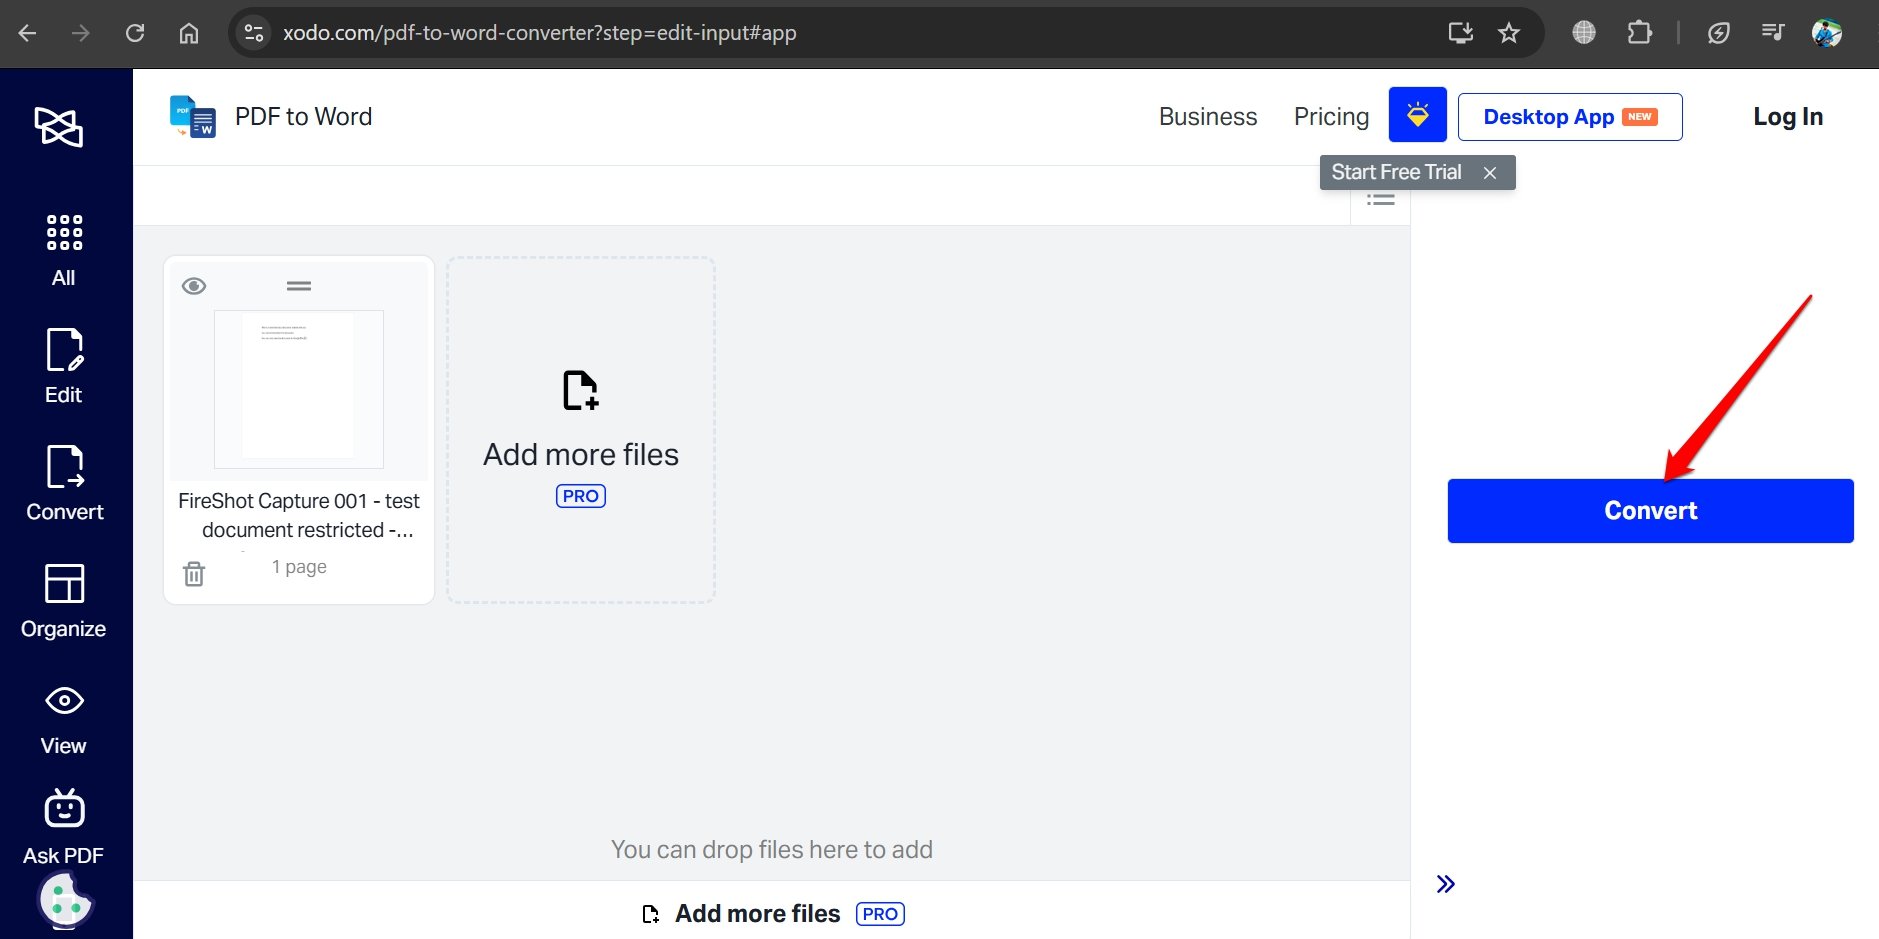Click the lightning extension icon
Screen dimensions: 1879x939
[x=1719, y=33]
